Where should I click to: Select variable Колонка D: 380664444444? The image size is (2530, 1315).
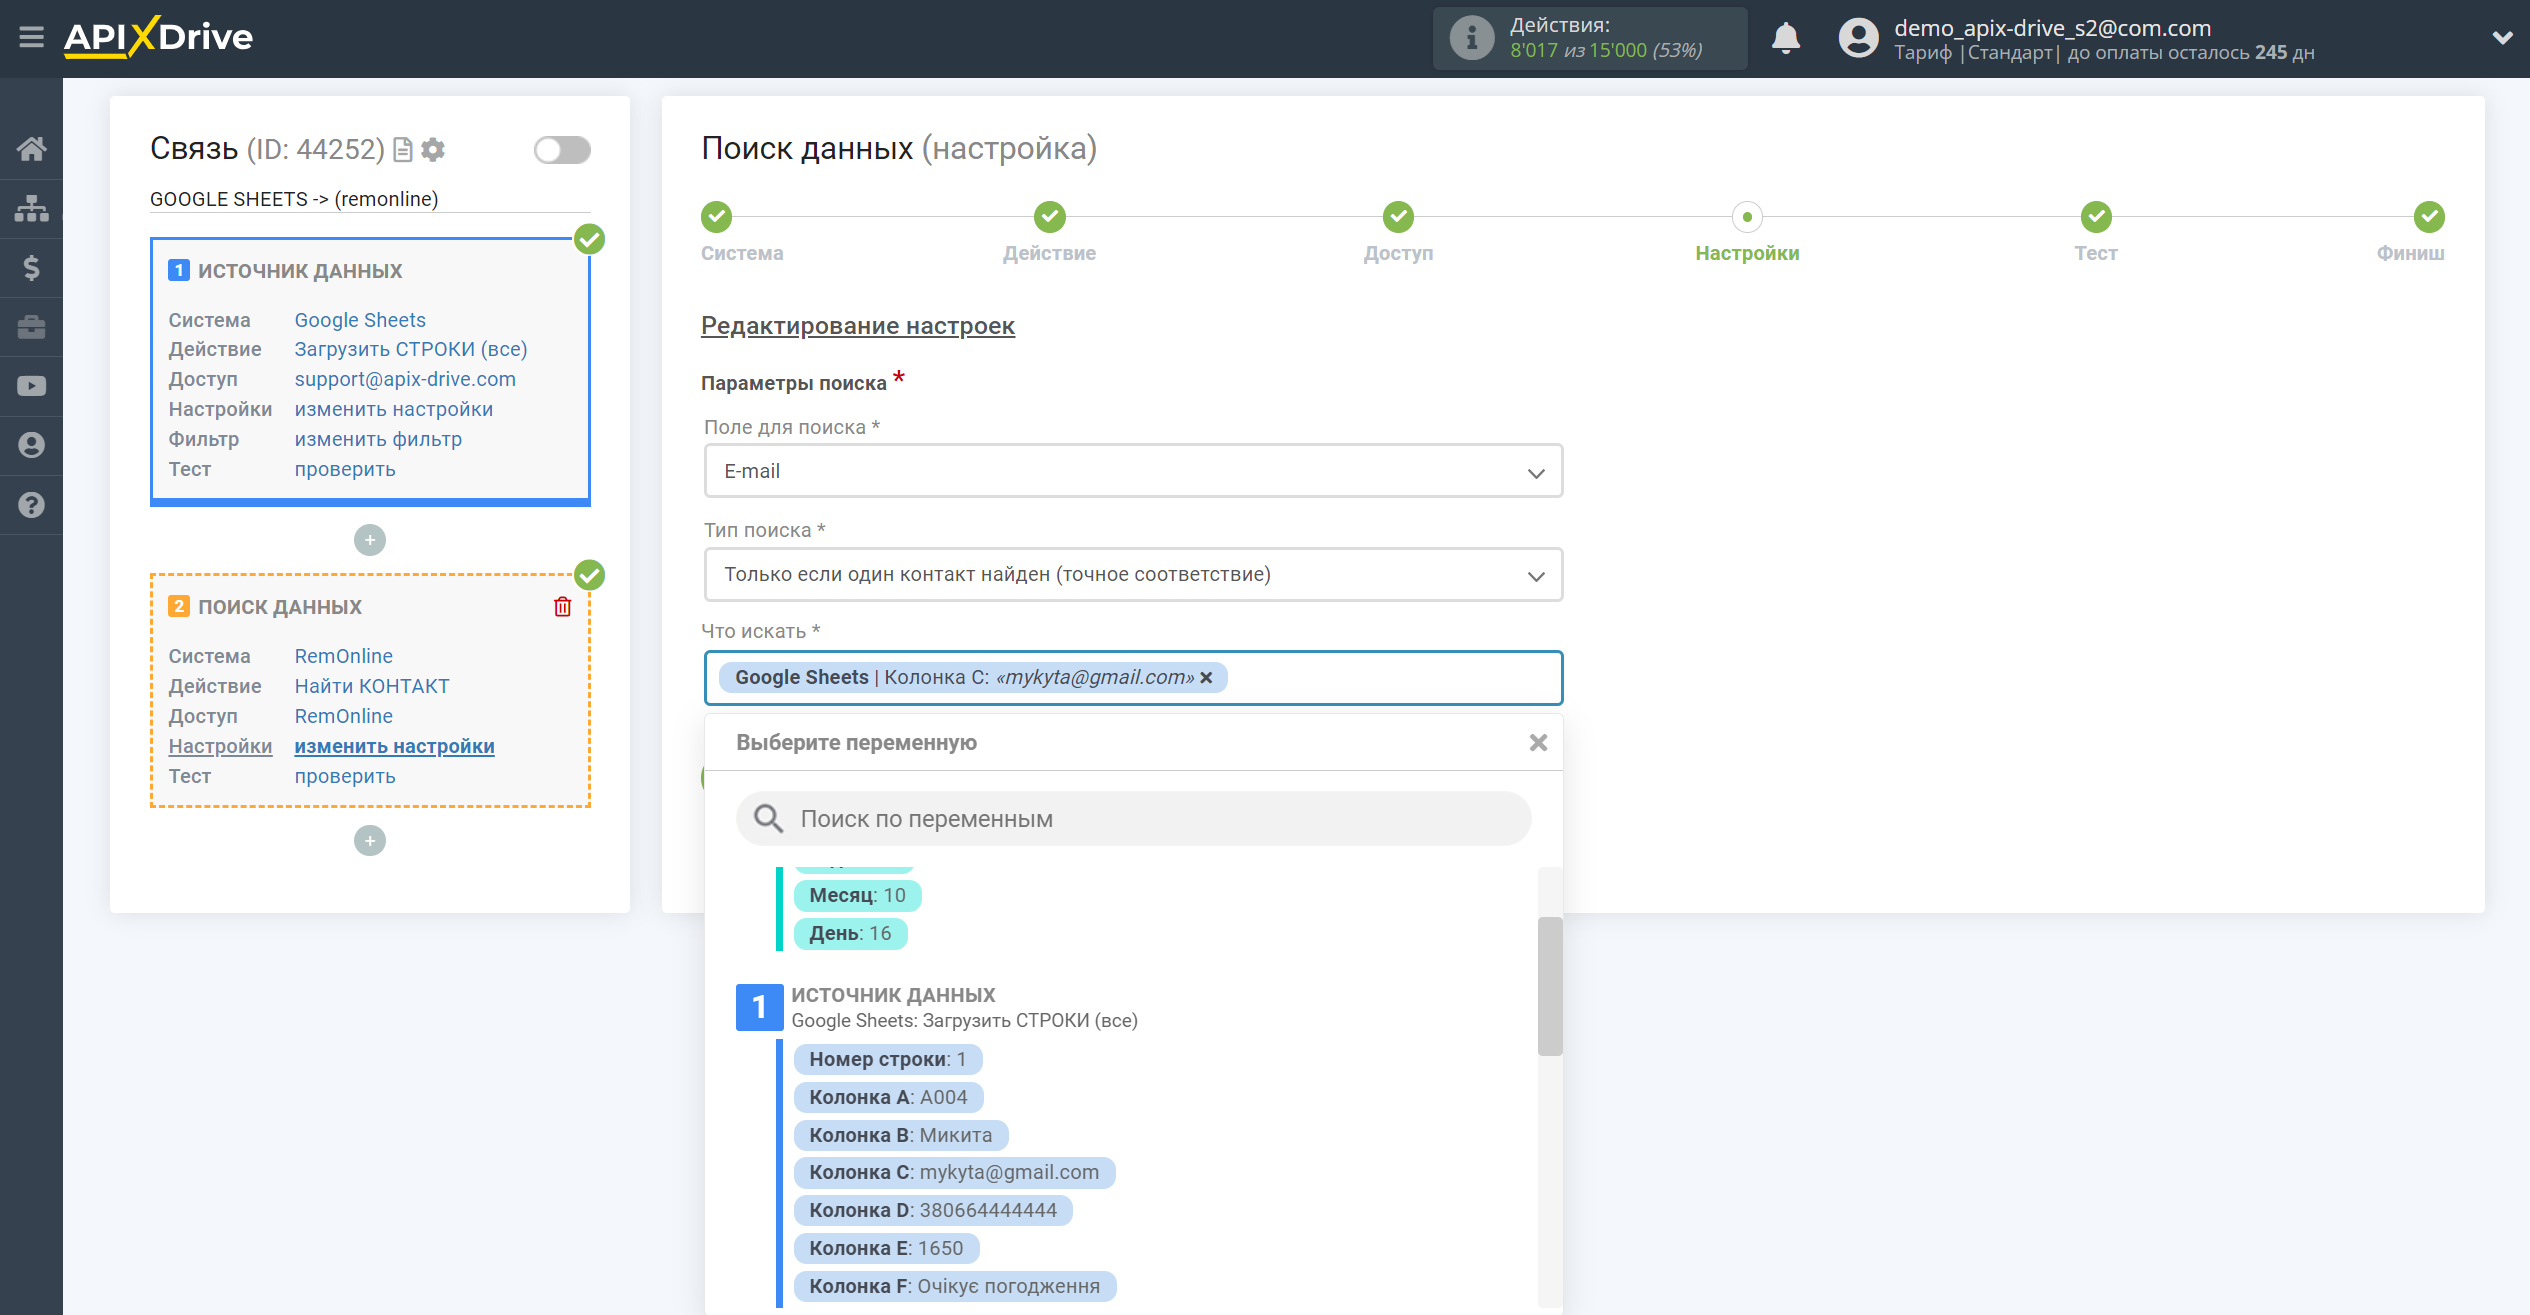[933, 1210]
